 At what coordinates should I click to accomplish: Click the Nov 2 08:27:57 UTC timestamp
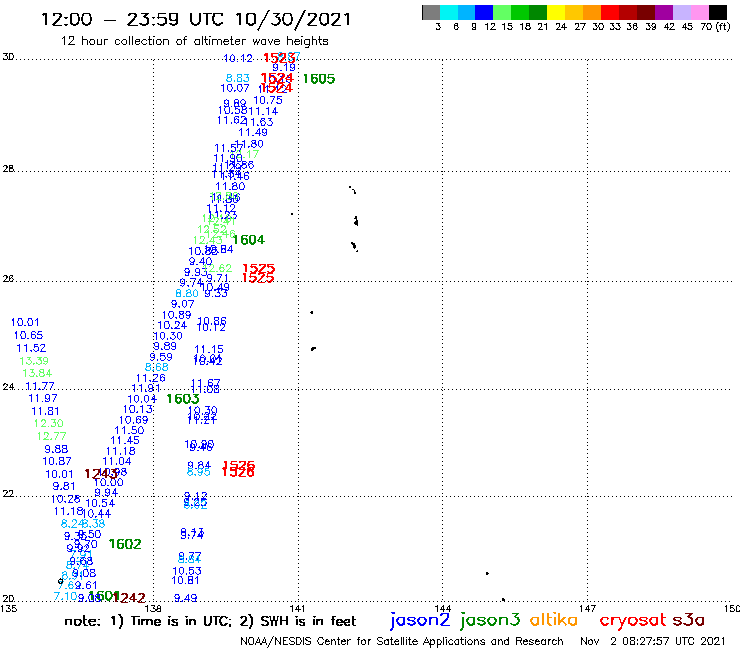point(653,641)
